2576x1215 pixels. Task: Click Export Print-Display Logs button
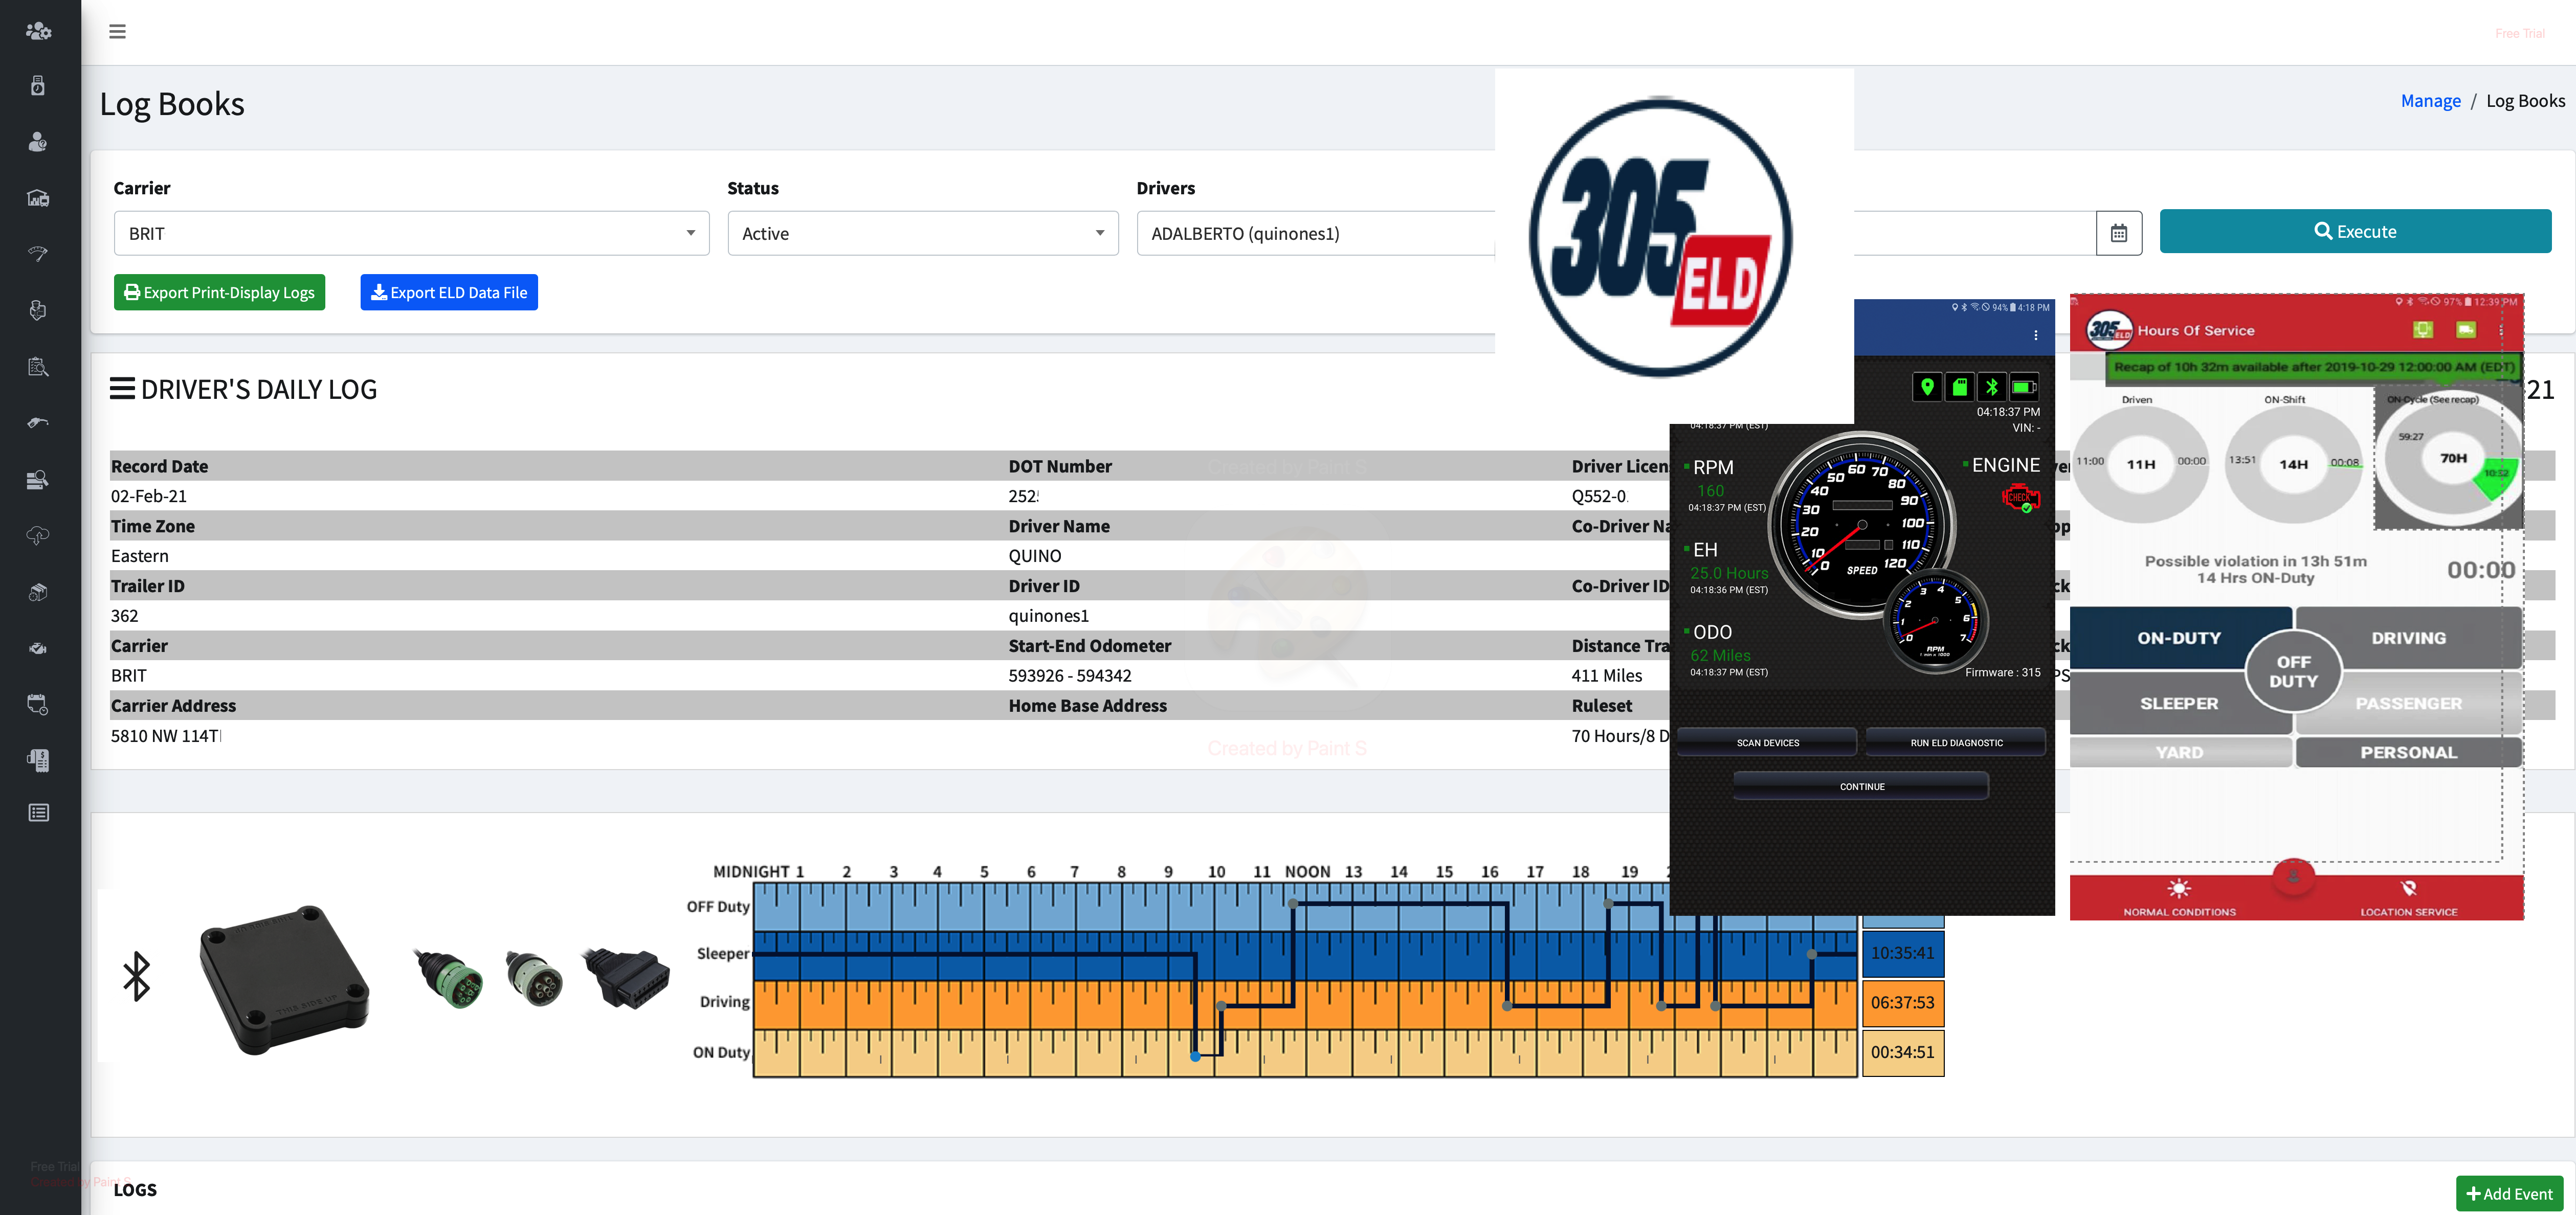tap(219, 292)
